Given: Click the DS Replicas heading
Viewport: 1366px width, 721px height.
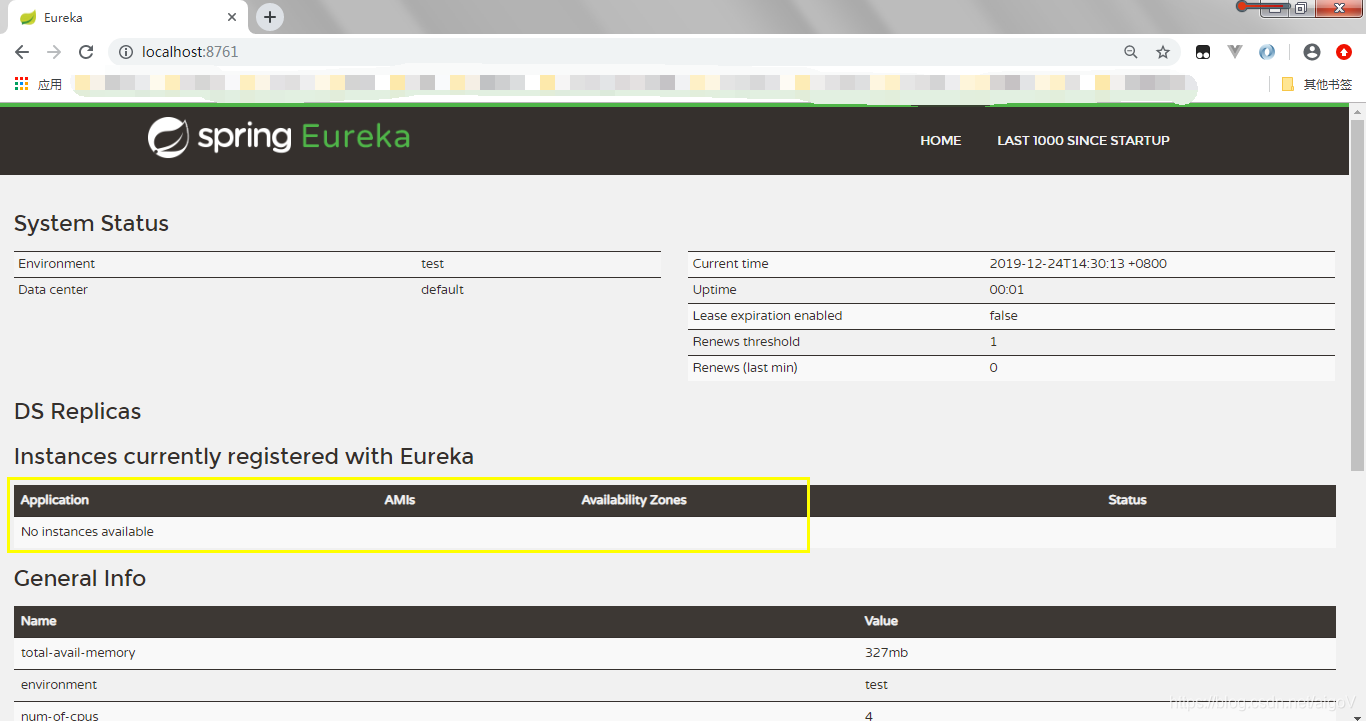Looking at the screenshot, I should coord(77,412).
